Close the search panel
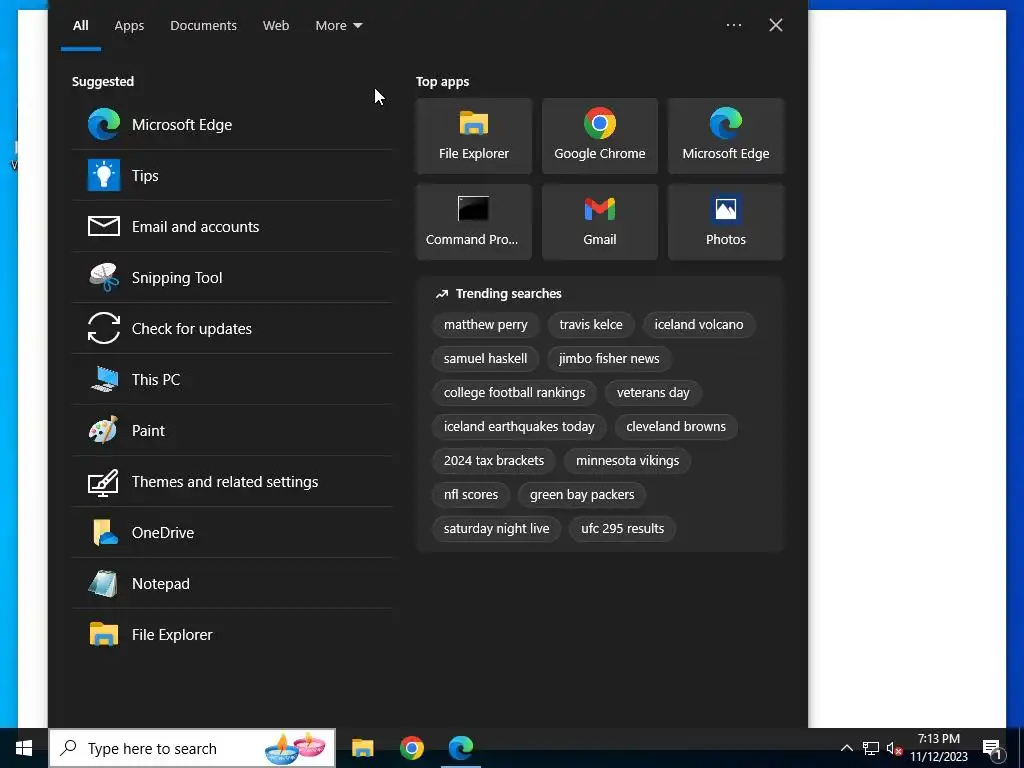This screenshot has height=768, width=1024. [775, 25]
